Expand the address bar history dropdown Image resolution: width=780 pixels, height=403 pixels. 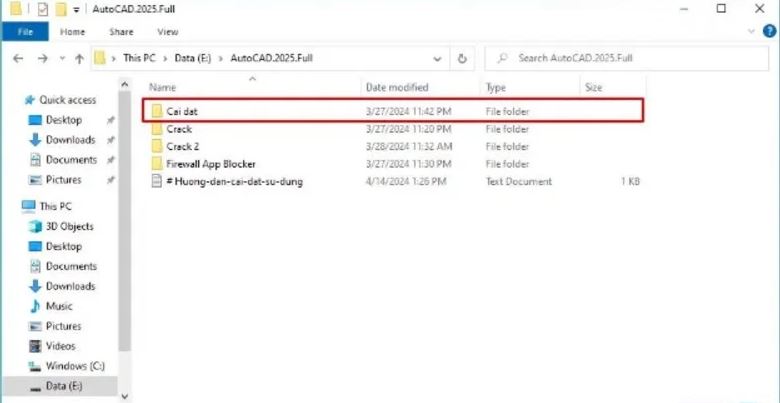(x=438, y=59)
